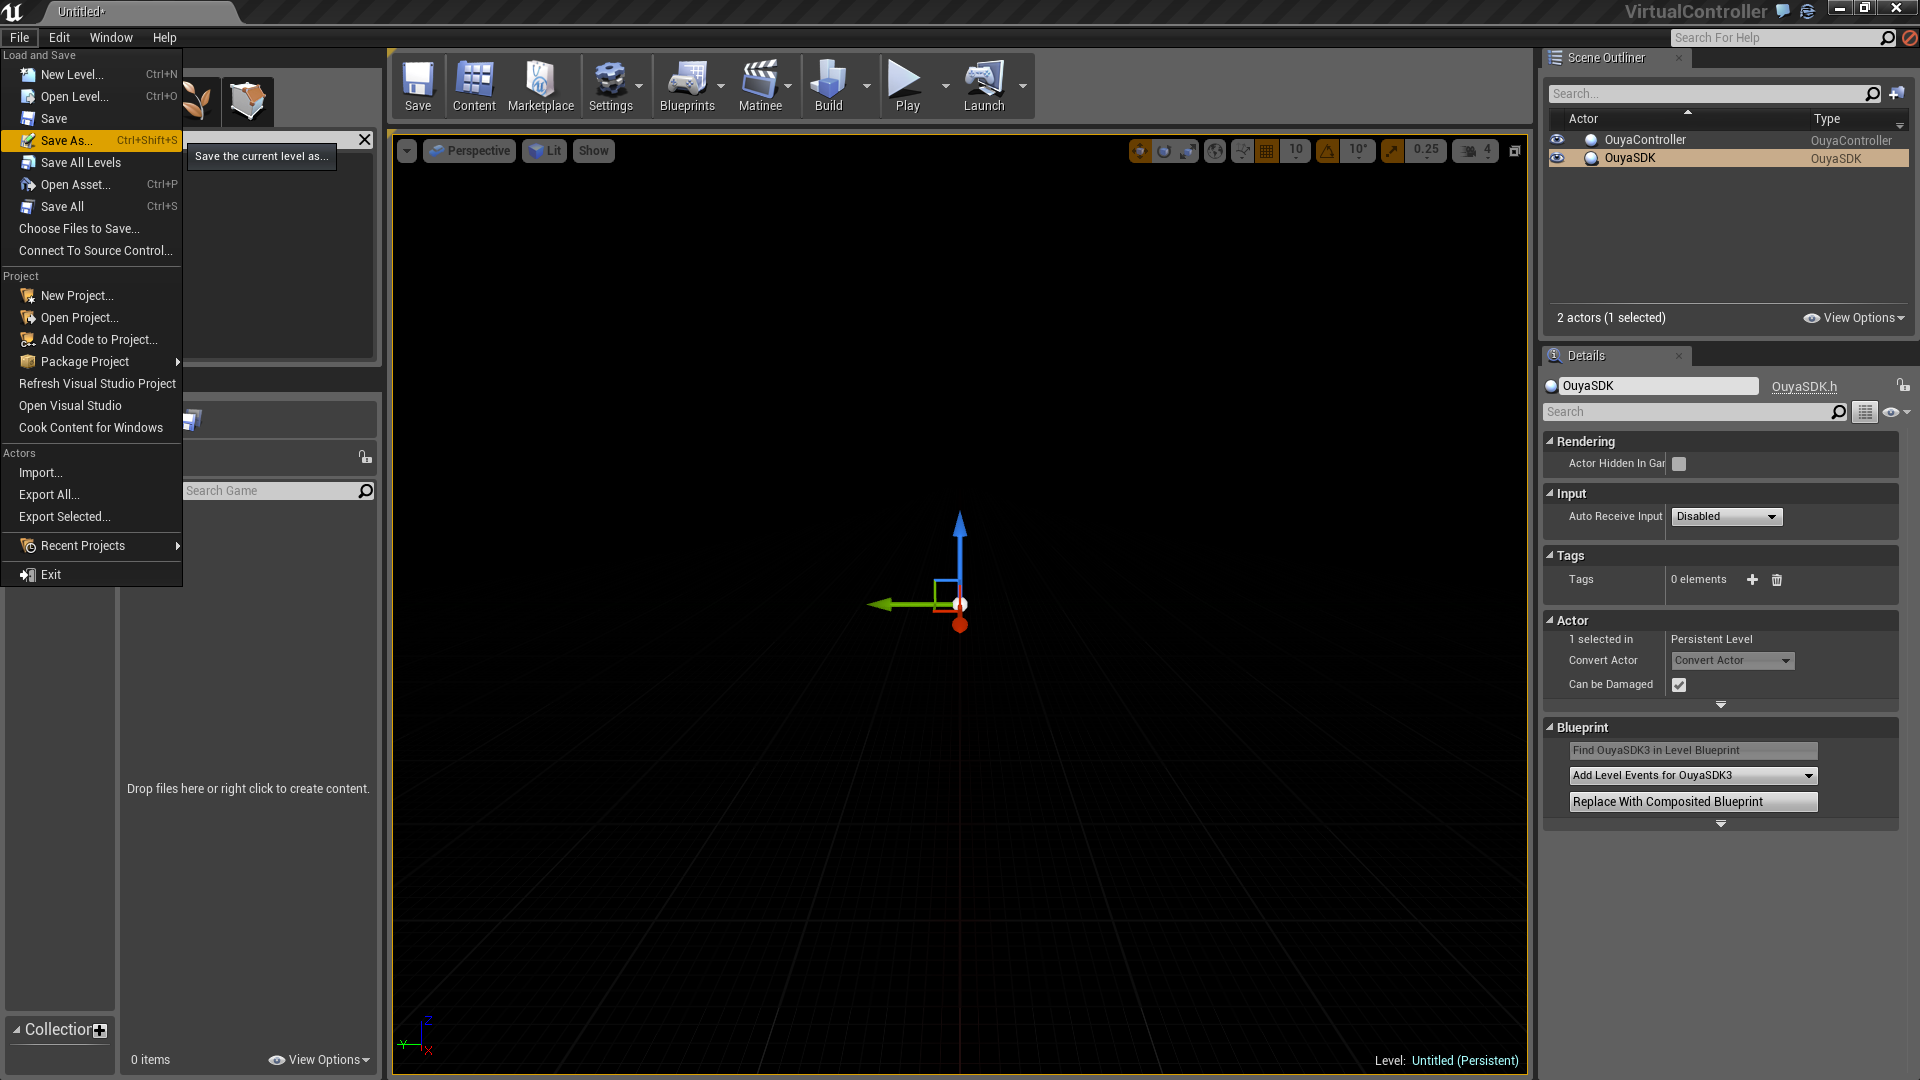
Task: Toggle the world coordinate system globe icon
Action: click(1215, 151)
